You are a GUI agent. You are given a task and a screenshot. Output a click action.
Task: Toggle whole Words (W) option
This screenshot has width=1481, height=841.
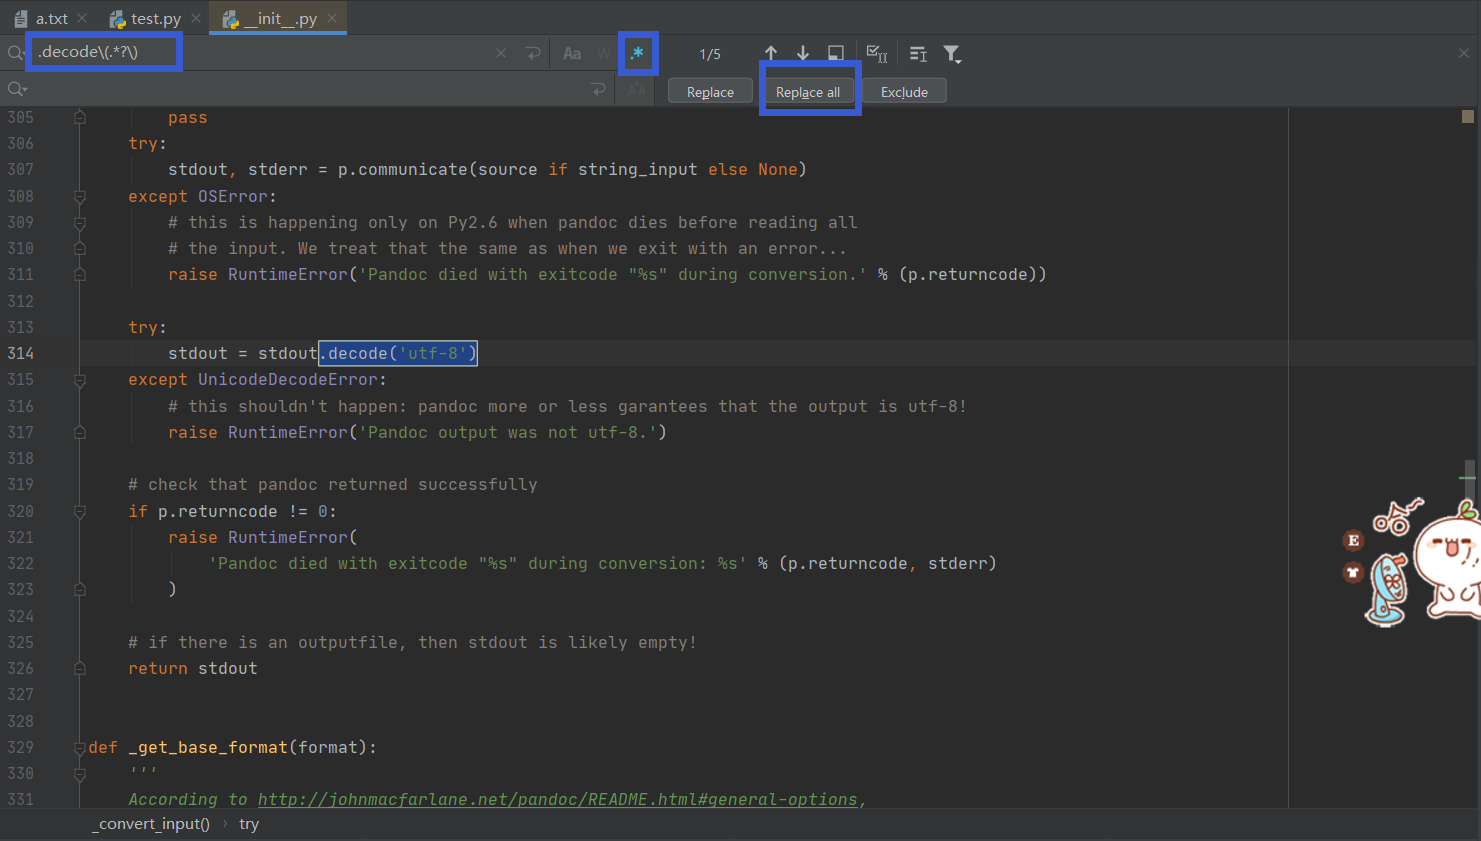[x=604, y=53]
